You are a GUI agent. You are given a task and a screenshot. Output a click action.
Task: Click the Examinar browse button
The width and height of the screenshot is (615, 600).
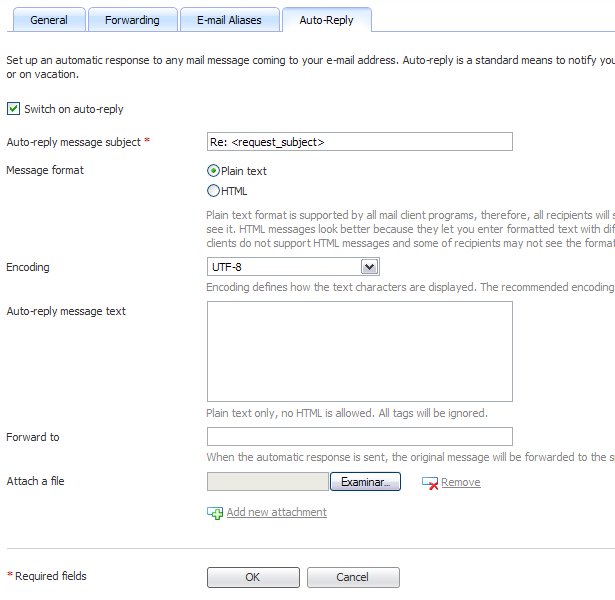[x=365, y=482]
